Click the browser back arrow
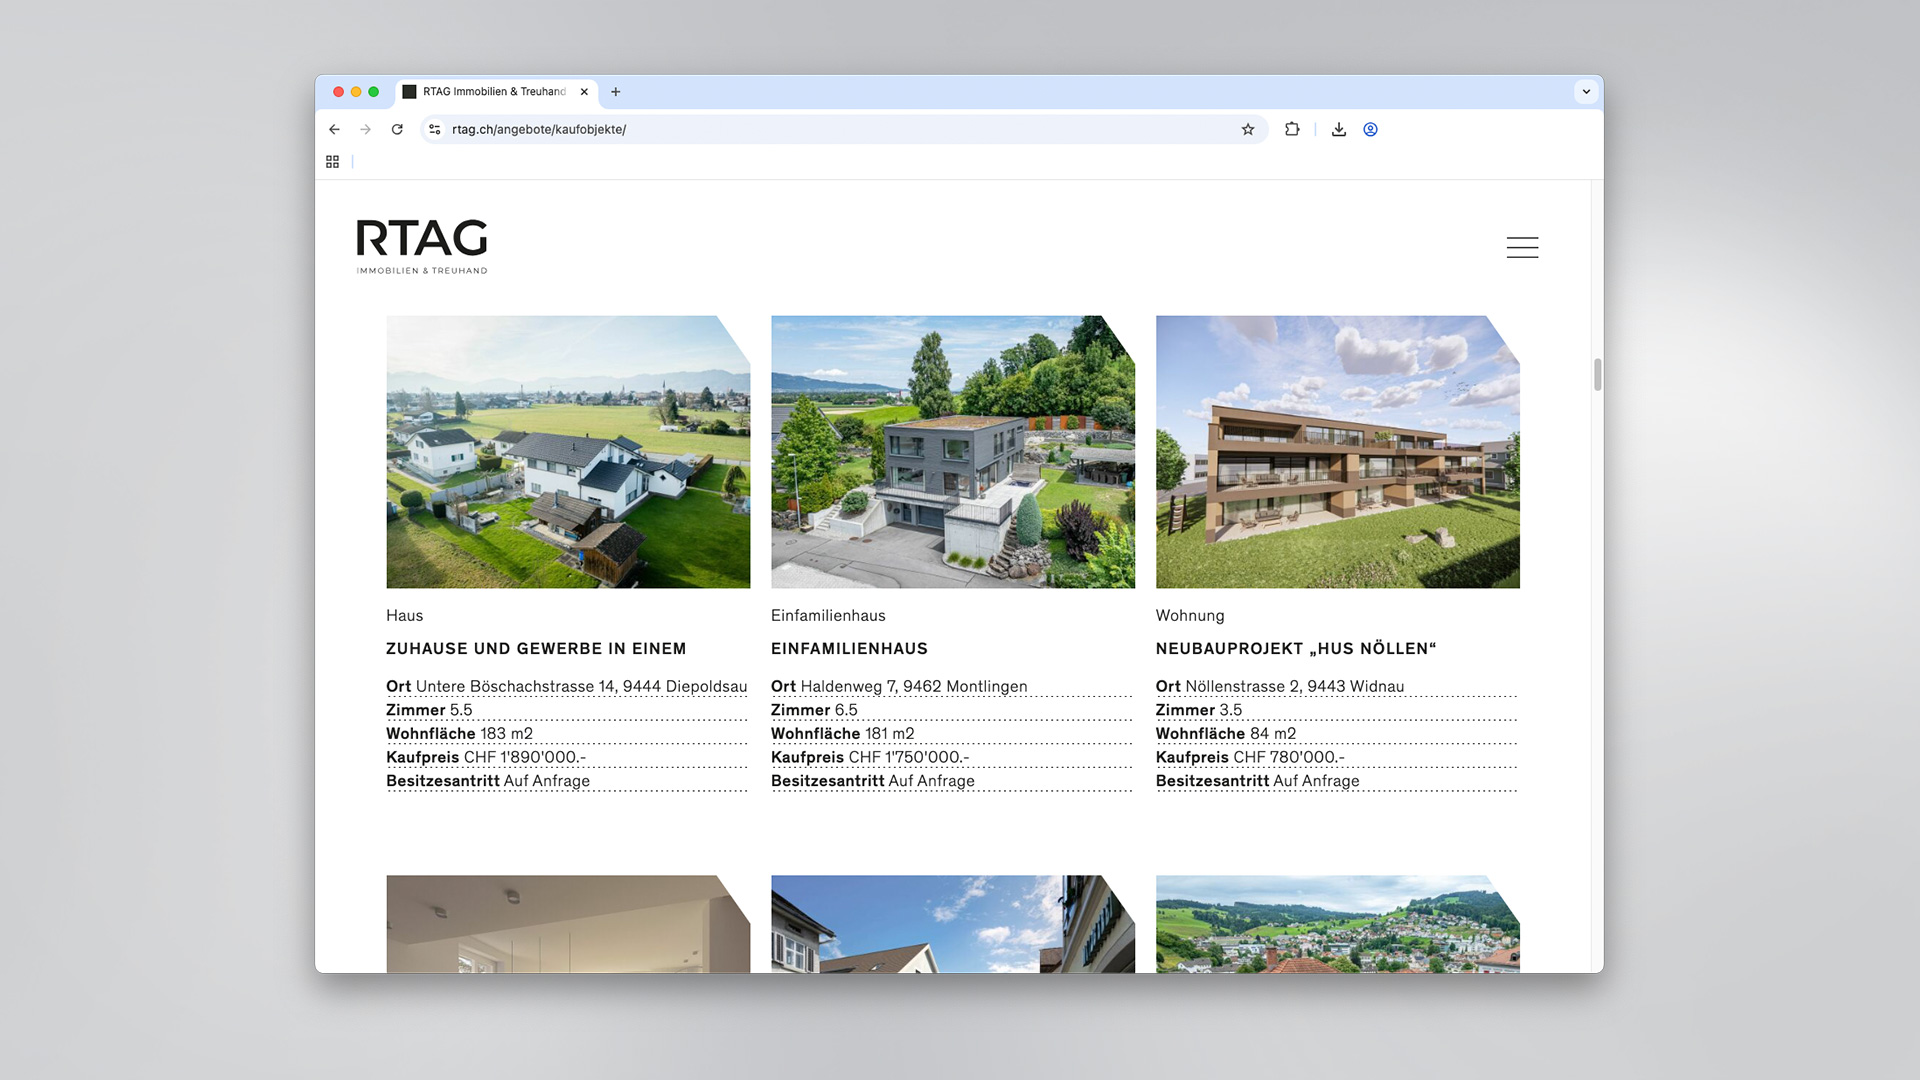The width and height of the screenshot is (1920, 1080). [334, 129]
